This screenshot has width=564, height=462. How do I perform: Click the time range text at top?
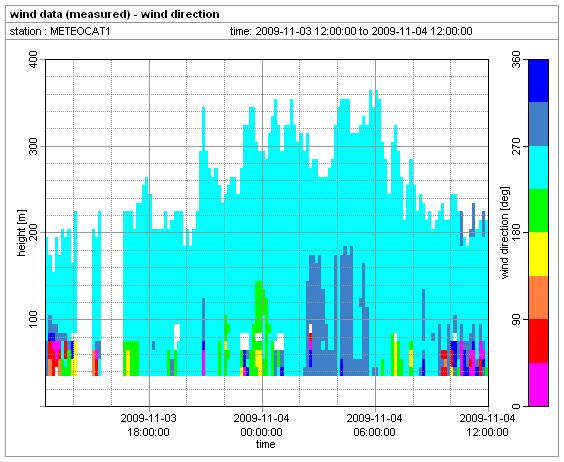point(351,31)
